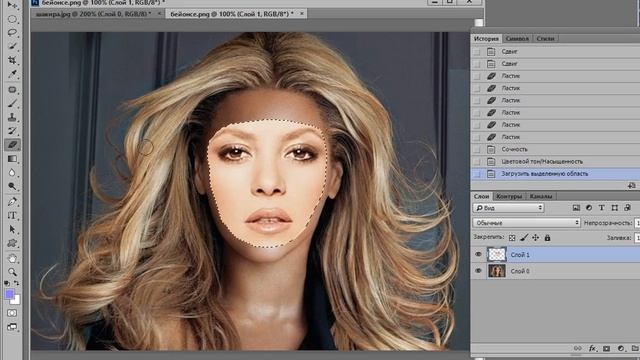Select the Custom Shape tool
The width and height of the screenshot is (640, 360).
click(12, 243)
